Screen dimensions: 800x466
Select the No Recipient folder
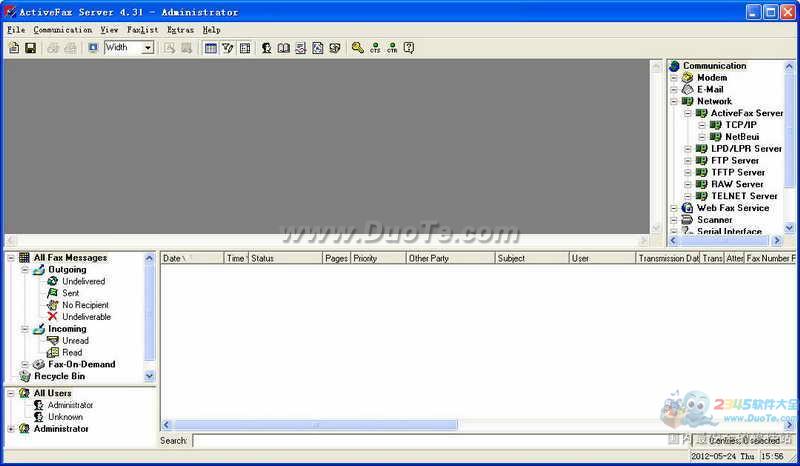[85, 305]
